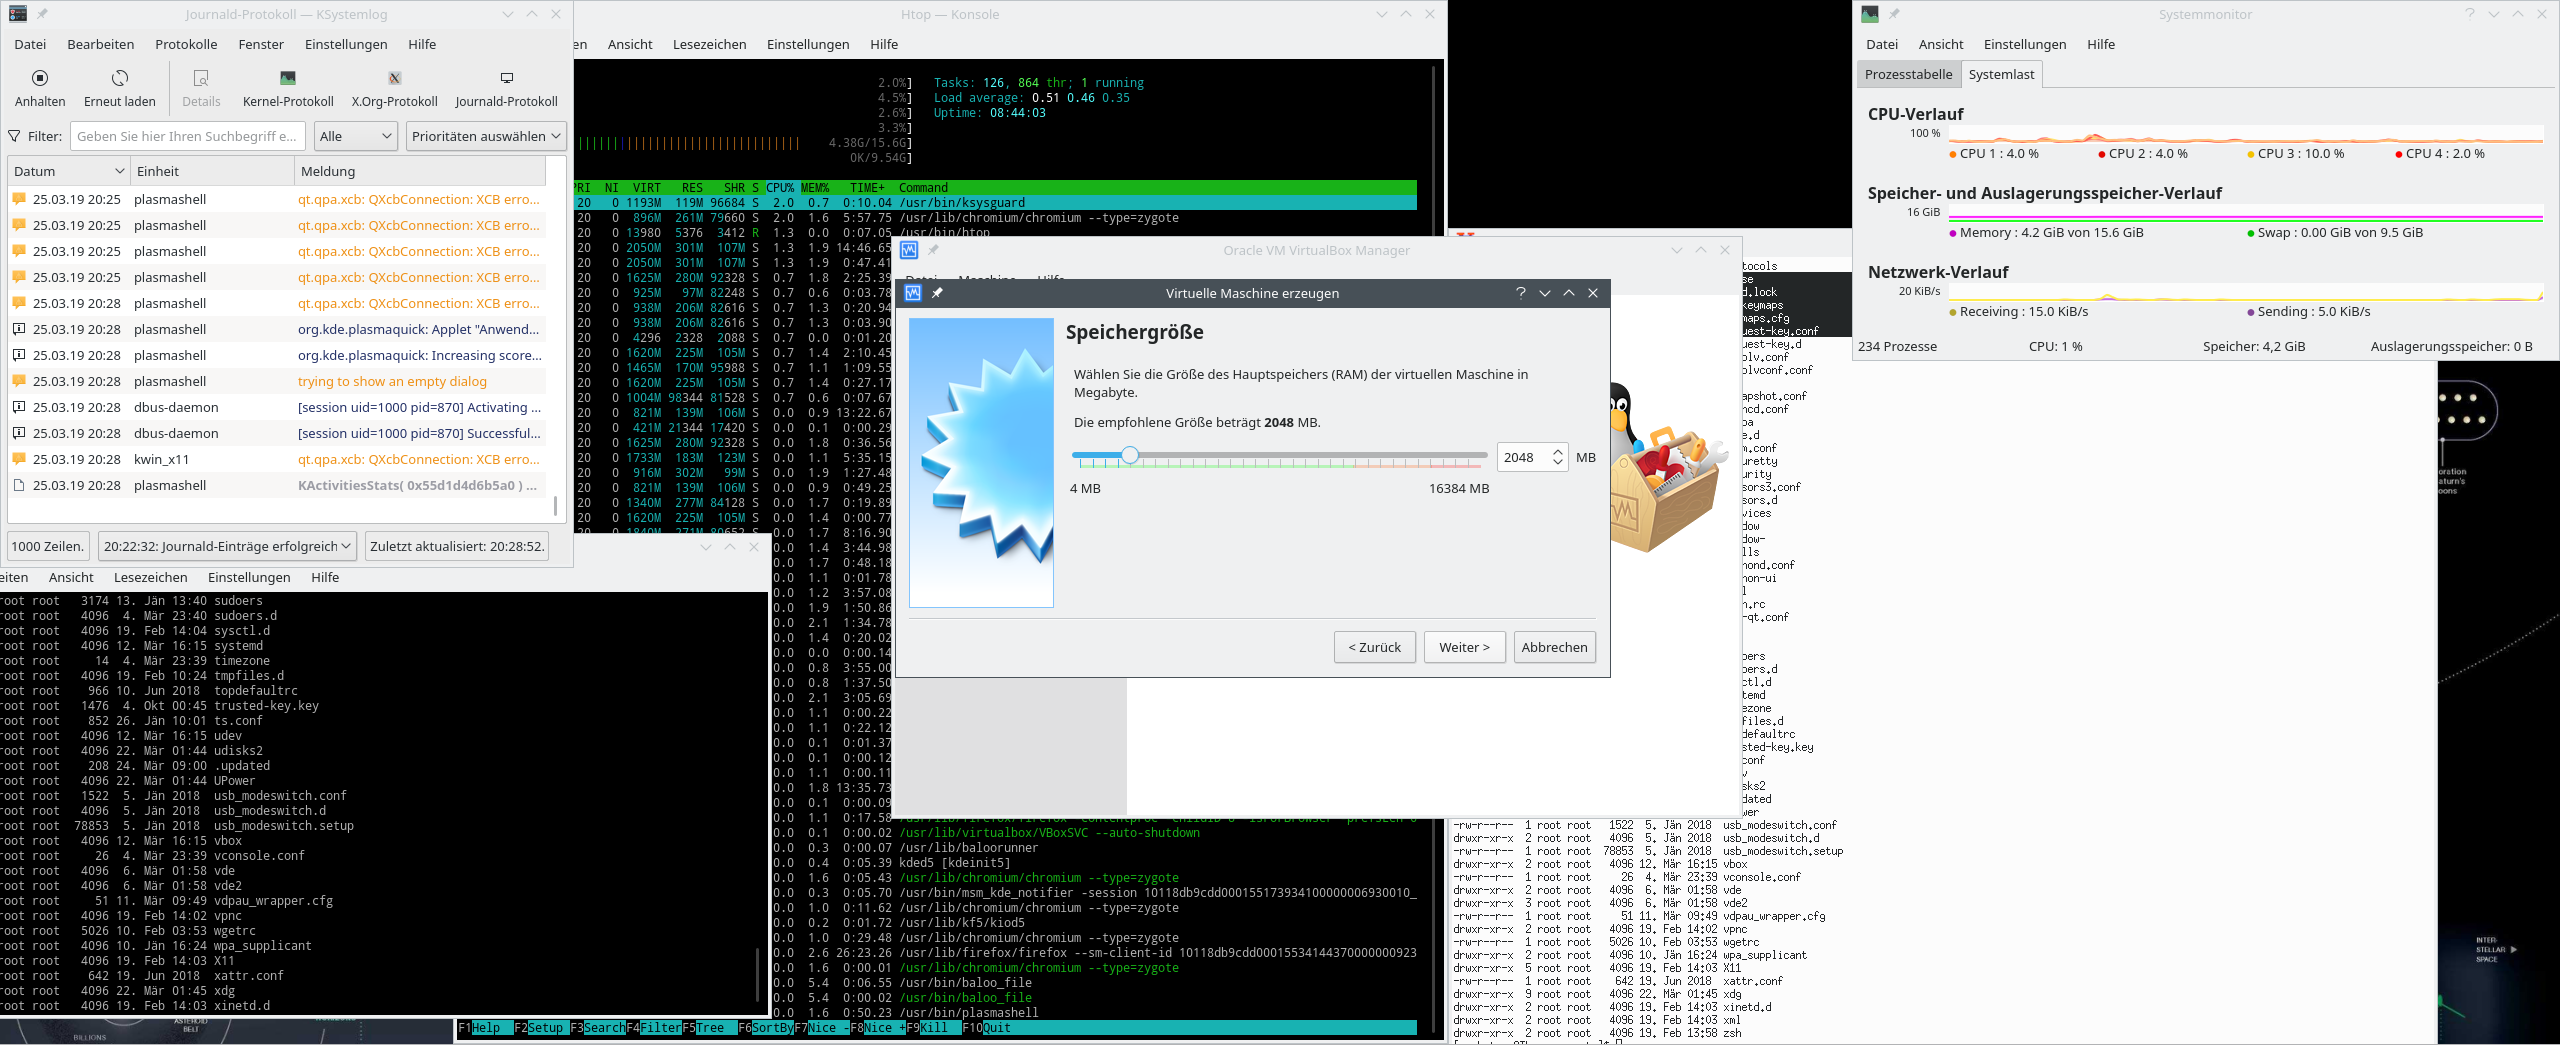This screenshot has width=2560, height=1045.
Task: Click the Weiter > button
Action: click(x=1464, y=647)
